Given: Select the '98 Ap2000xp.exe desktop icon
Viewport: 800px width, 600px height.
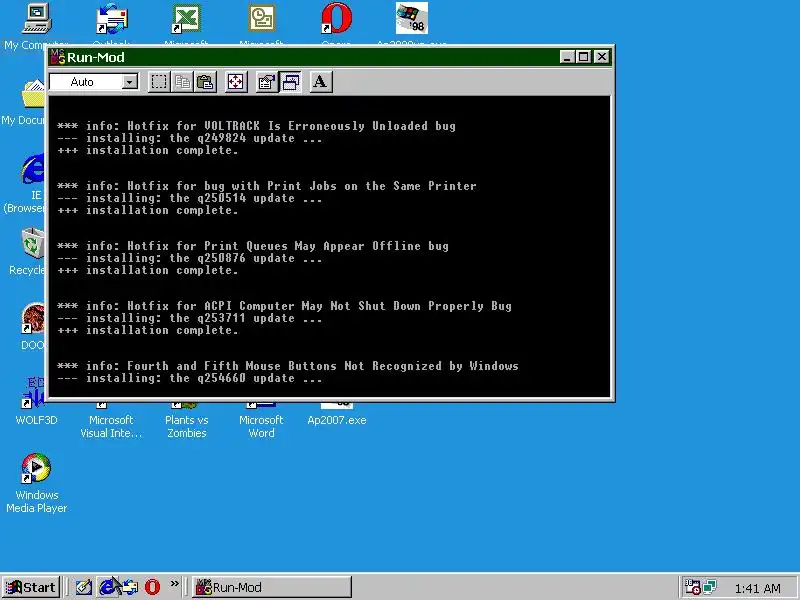Looking at the screenshot, I should tap(412, 18).
